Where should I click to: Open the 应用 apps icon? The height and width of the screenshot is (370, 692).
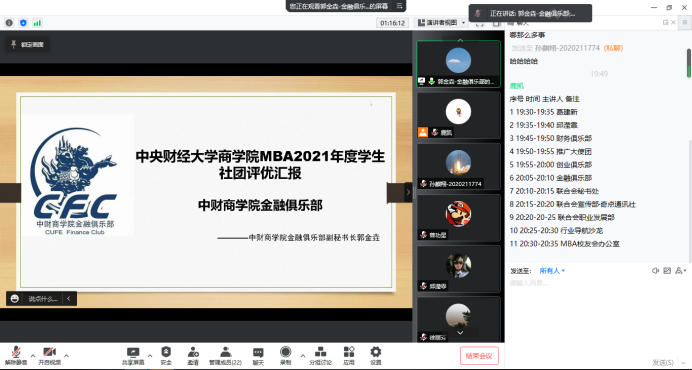coord(349,352)
